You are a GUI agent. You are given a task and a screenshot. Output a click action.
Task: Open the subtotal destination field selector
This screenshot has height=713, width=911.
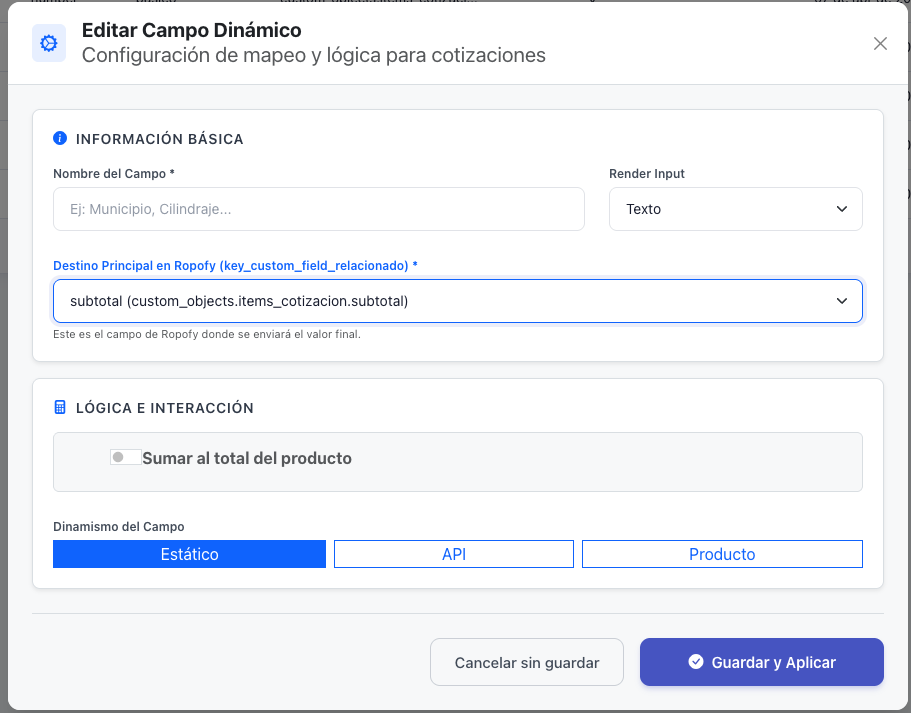(x=458, y=301)
